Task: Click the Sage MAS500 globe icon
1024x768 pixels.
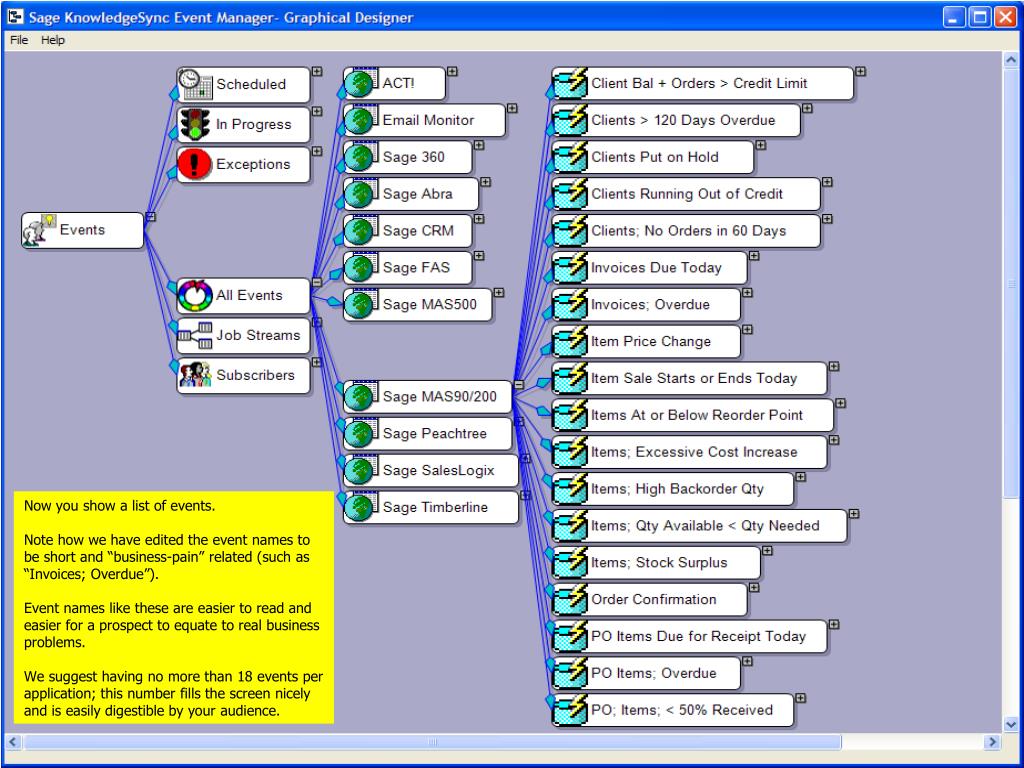Action: [x=361, y=304]
